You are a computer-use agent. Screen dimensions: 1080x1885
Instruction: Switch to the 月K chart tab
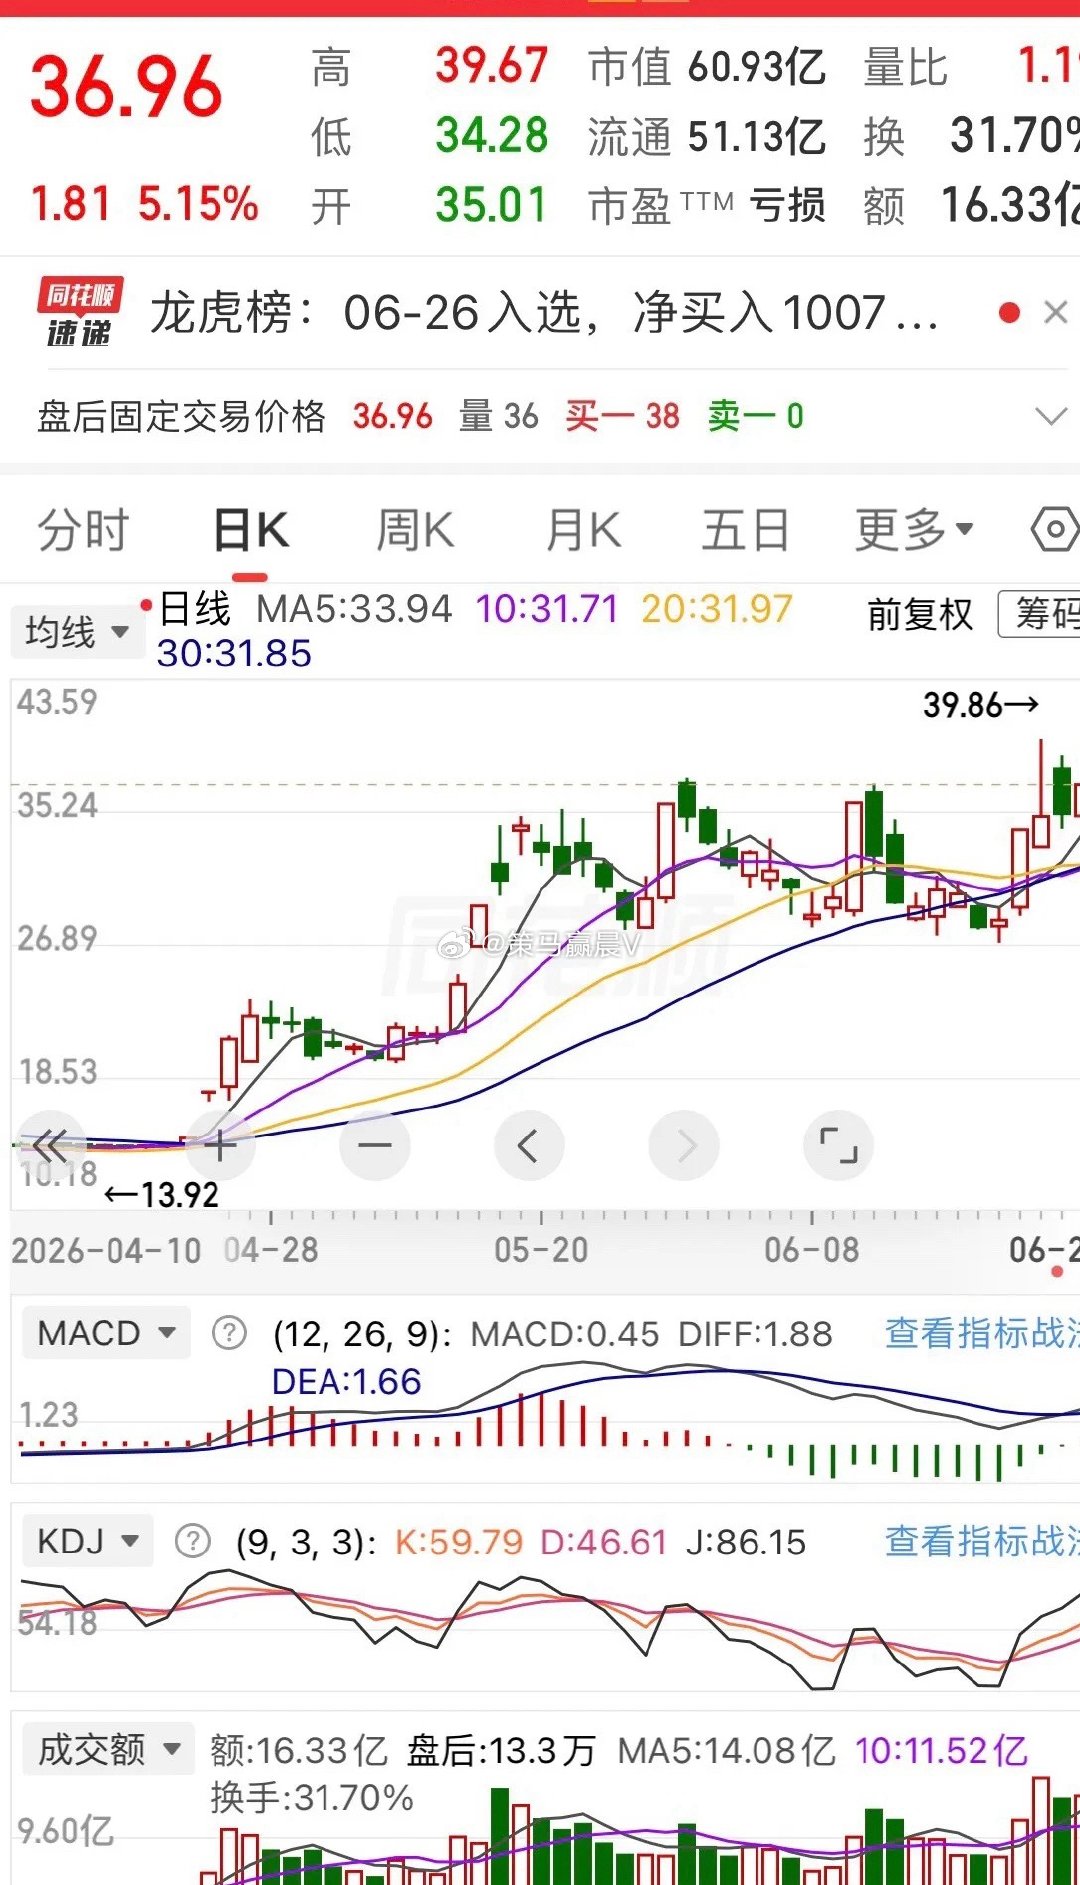583,530
